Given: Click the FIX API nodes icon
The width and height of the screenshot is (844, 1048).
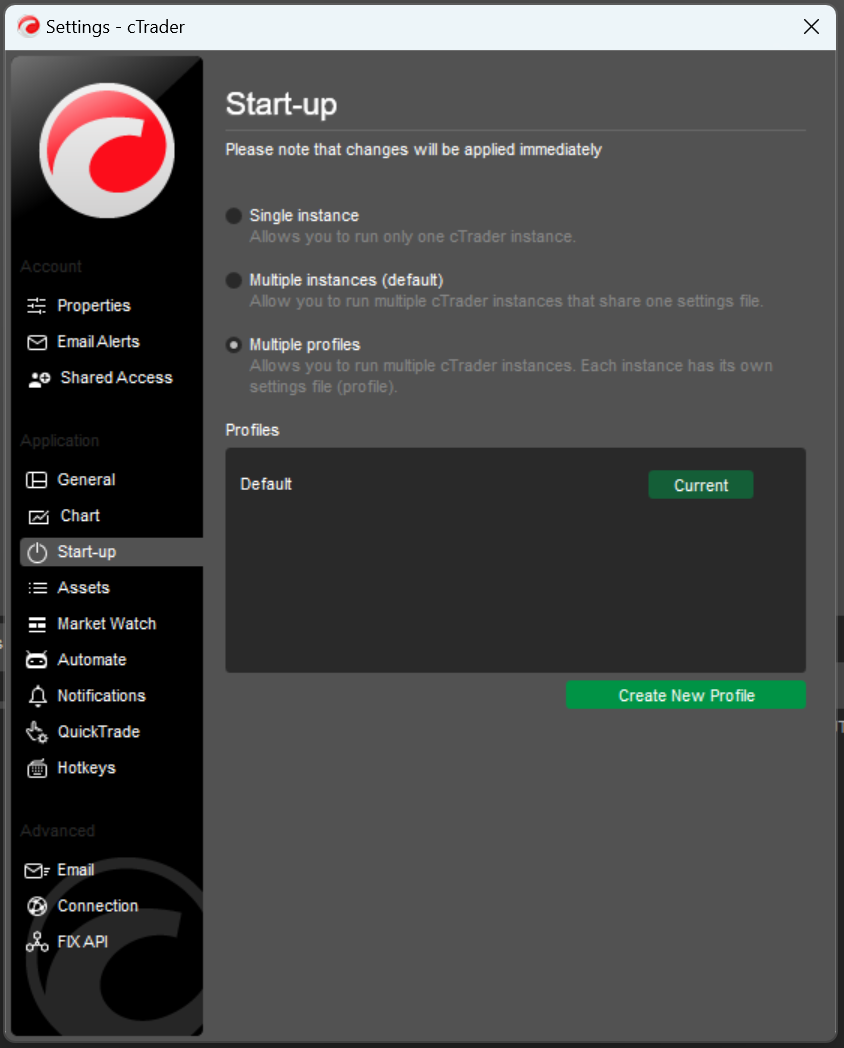Looking at the screenshot, I should click(x=37, y=942).
